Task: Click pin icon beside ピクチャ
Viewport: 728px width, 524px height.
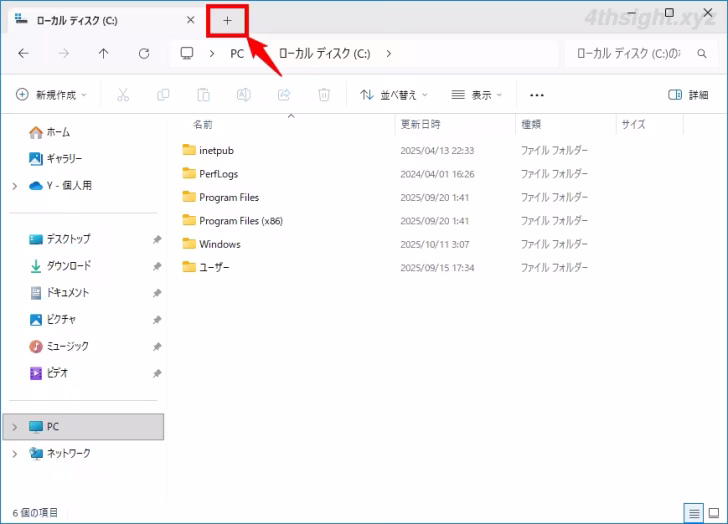Action: [157, 320]
